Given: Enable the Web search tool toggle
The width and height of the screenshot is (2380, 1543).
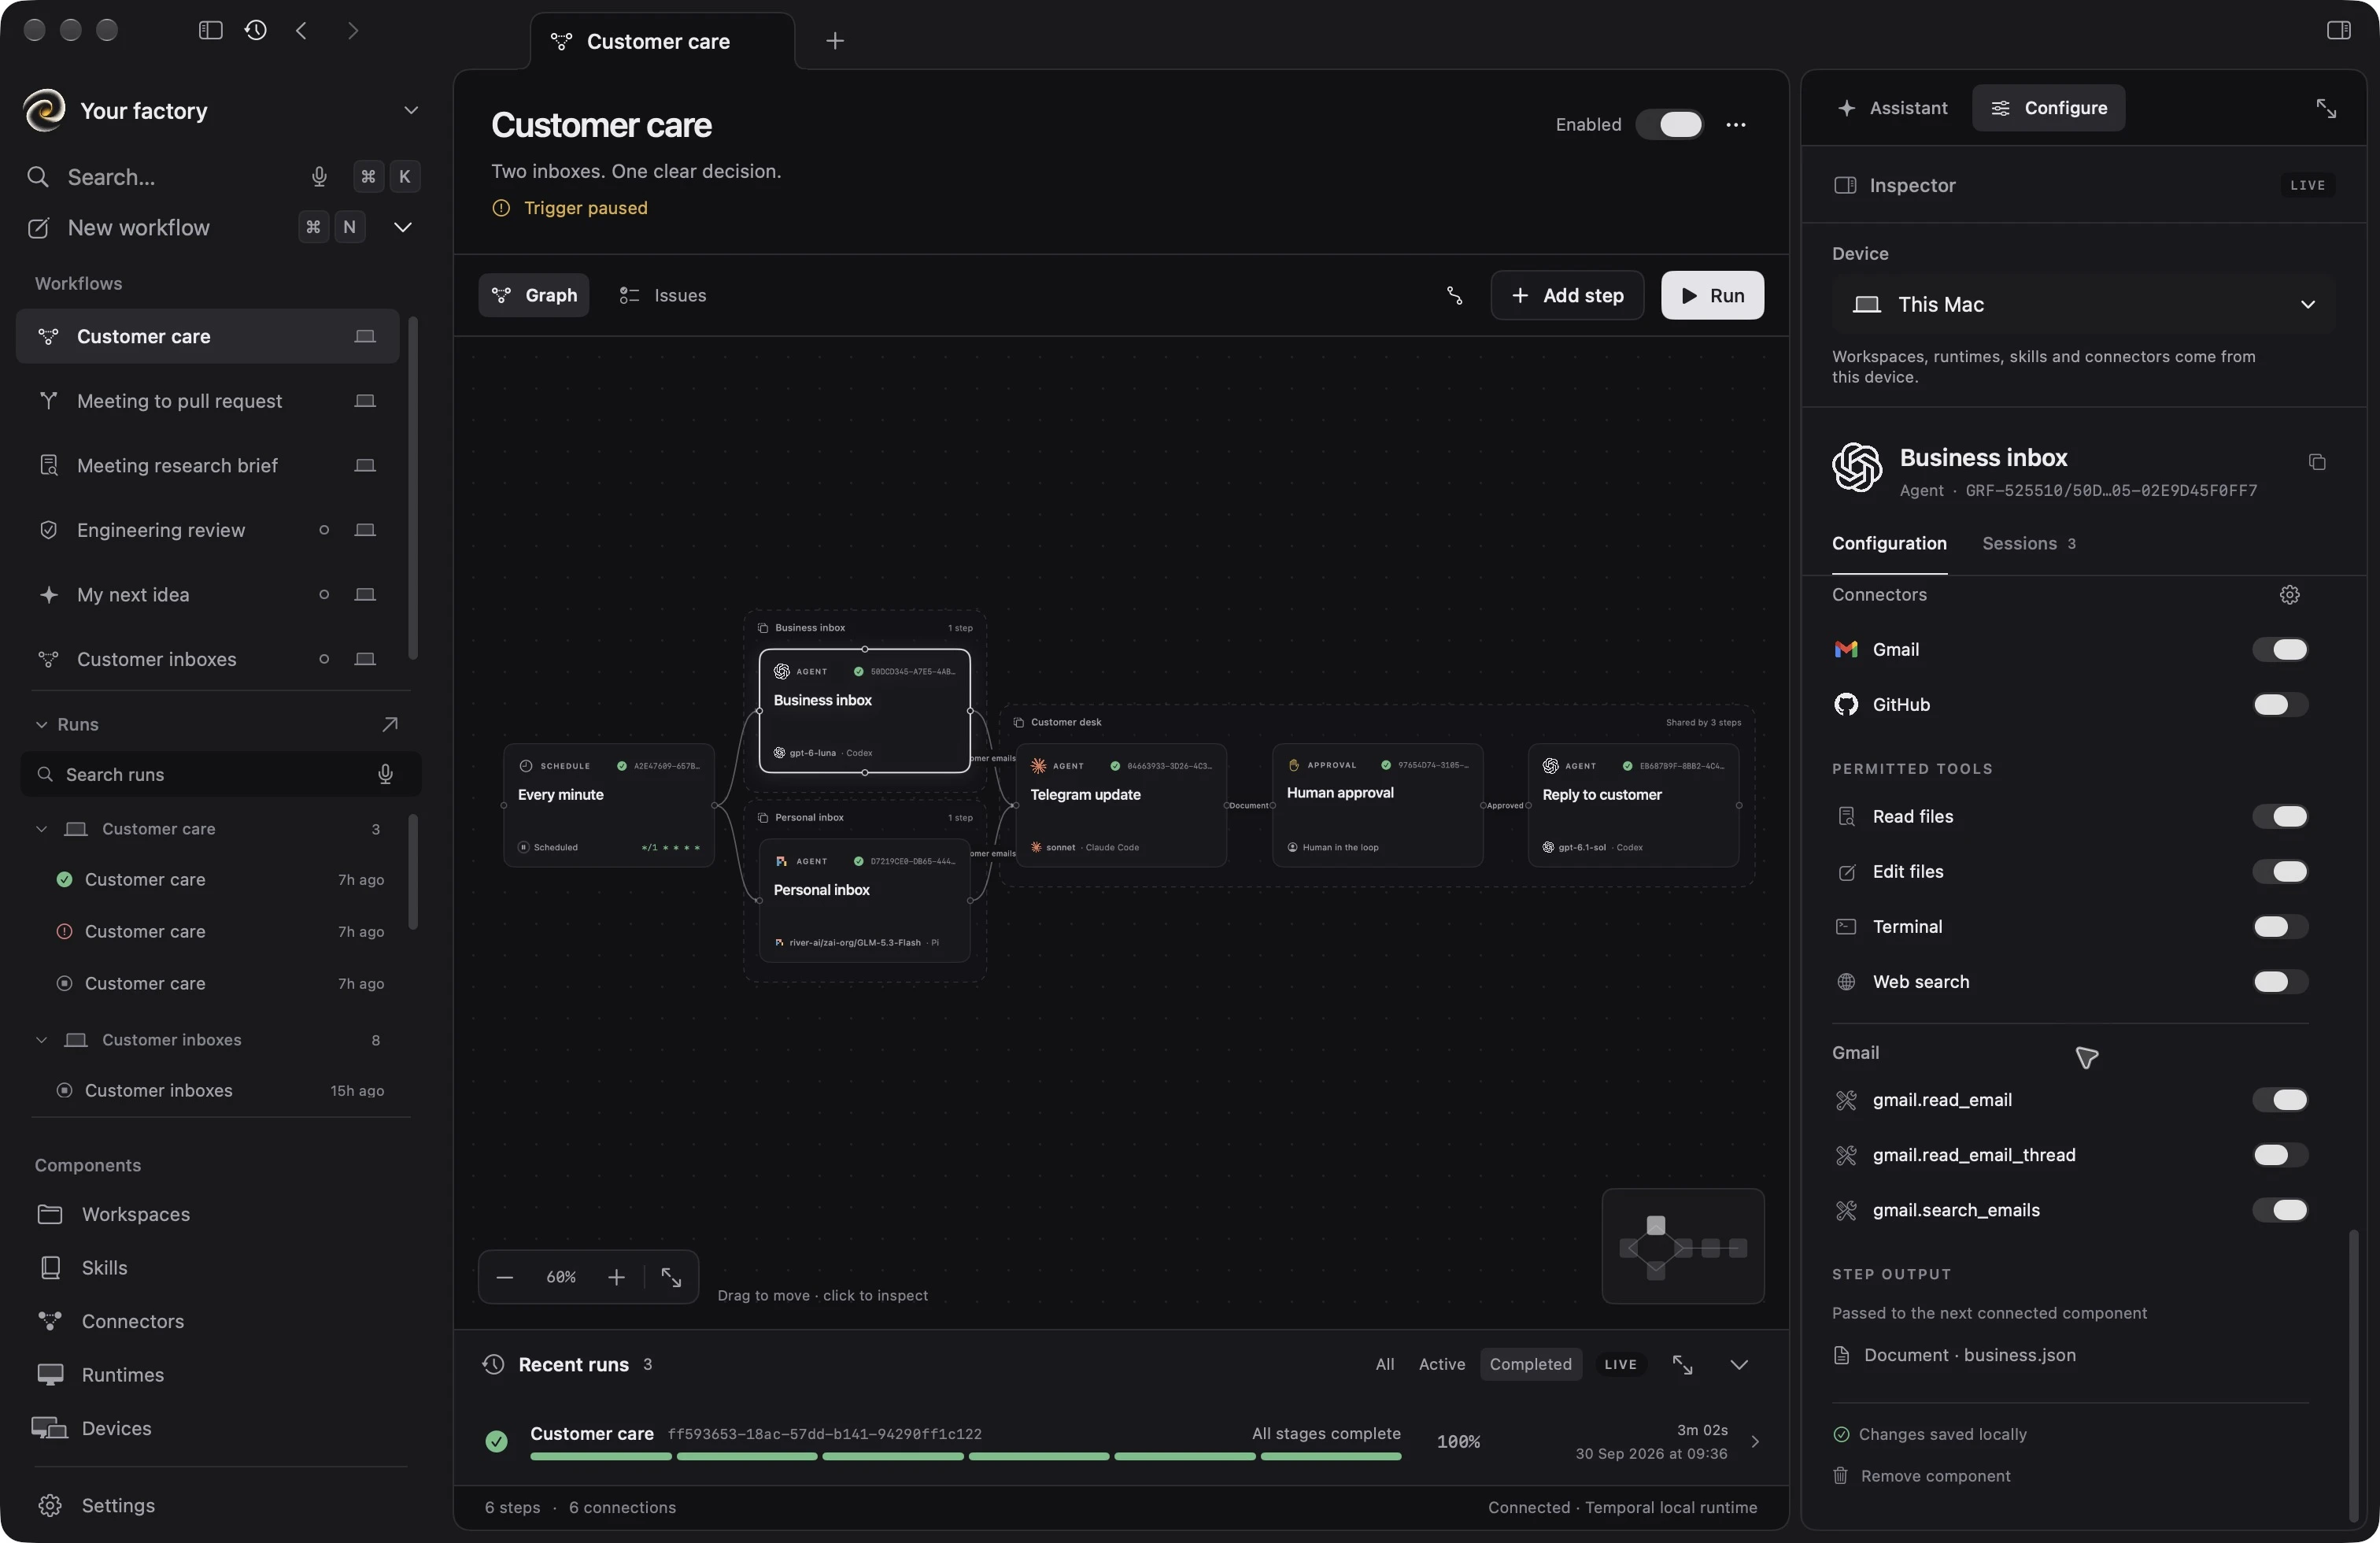Looking at the screenshot, I should [x=2280, y=982].
